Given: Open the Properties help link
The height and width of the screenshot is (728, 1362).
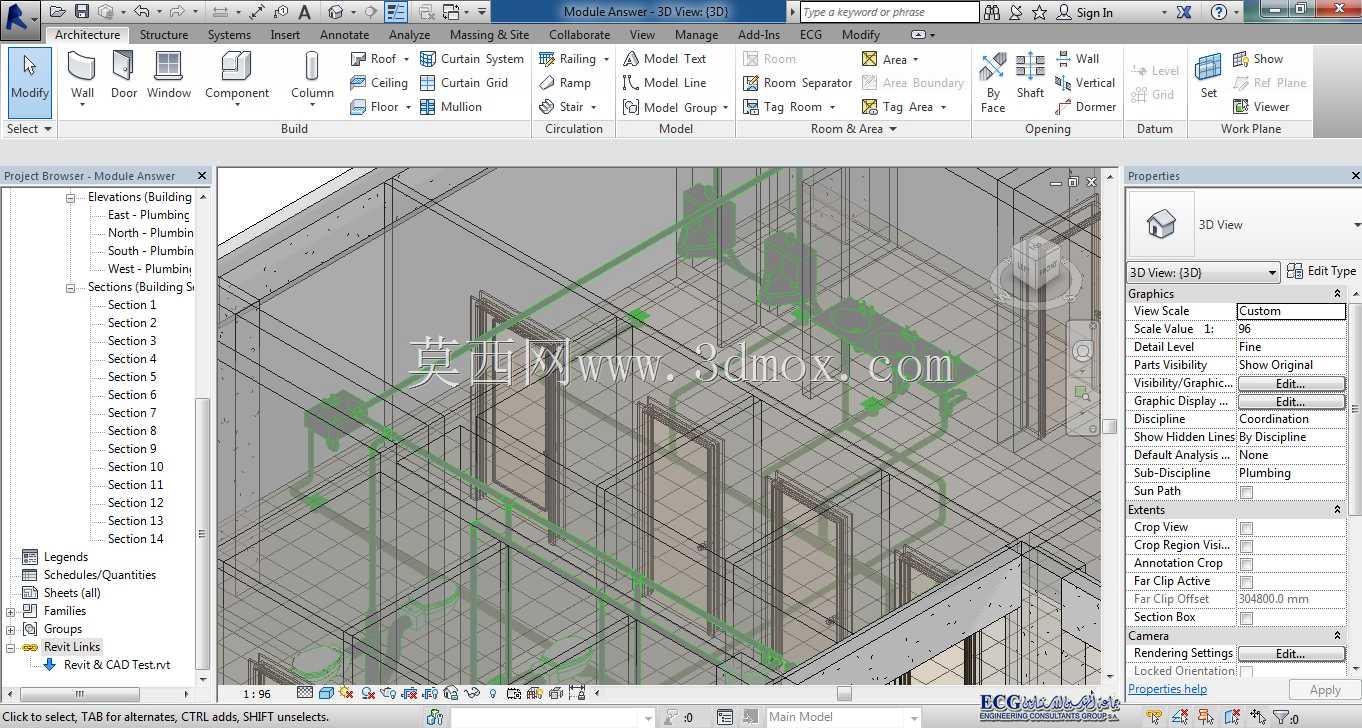Looking at the screenshot, I should point(1167,689).
